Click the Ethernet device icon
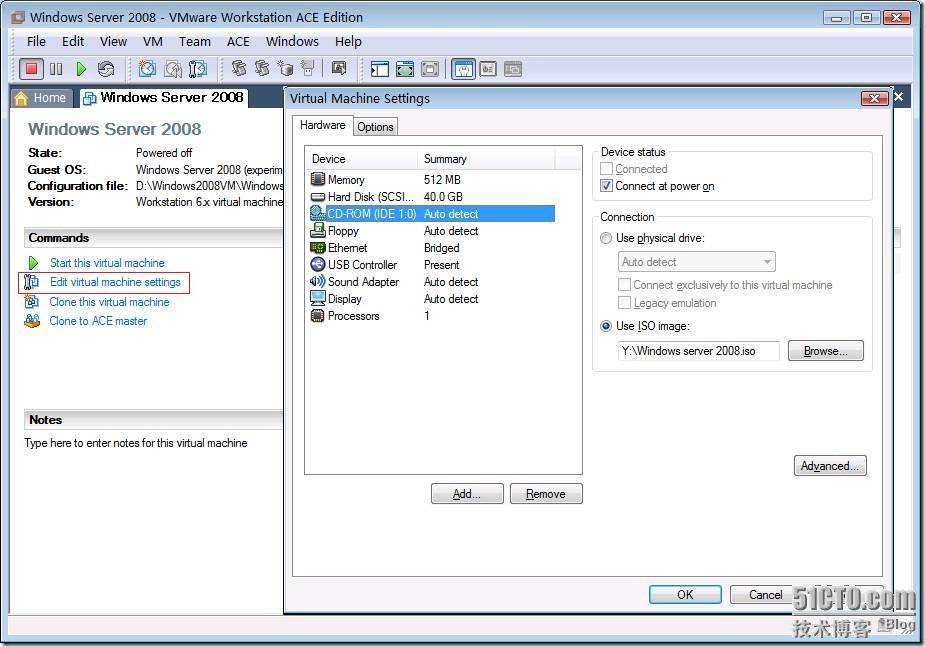 point(317,248)
